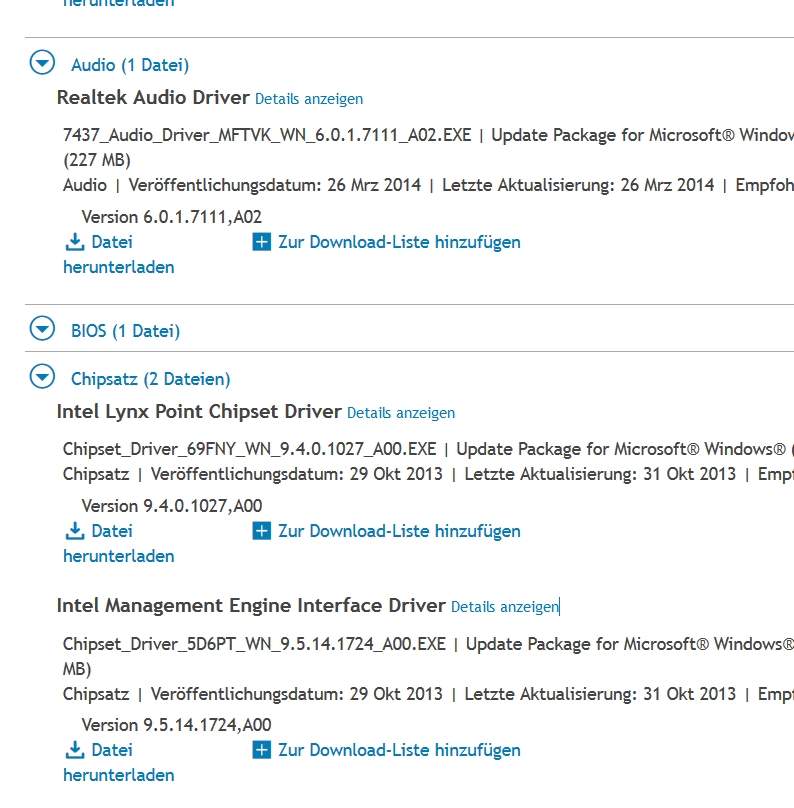The height and width of the screenshot is (808, 794).
Task: Click the Intel Lynx Point Chipset Driver title
Action: click(x=199, y=412)
